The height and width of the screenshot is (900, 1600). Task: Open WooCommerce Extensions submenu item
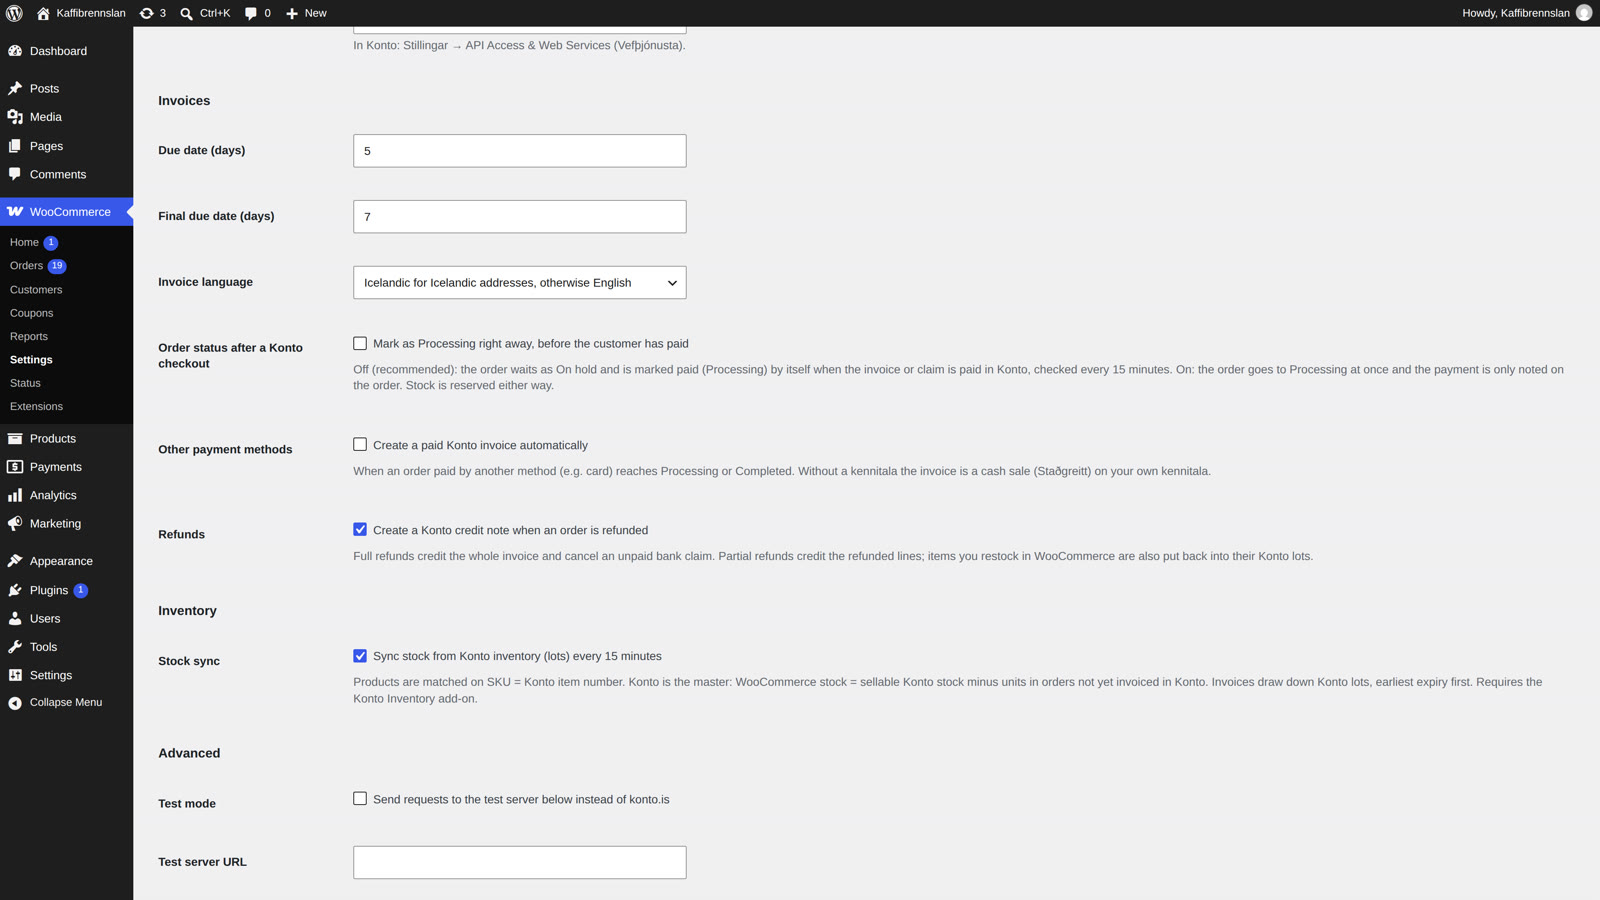coord(36,406)
